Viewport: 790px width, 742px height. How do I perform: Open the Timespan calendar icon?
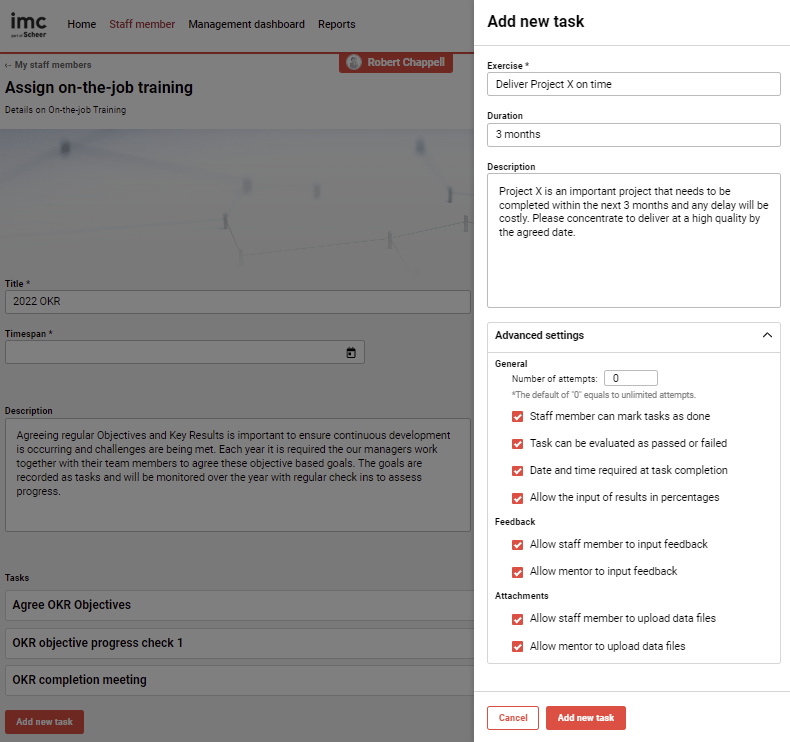(x=351, y=353)
